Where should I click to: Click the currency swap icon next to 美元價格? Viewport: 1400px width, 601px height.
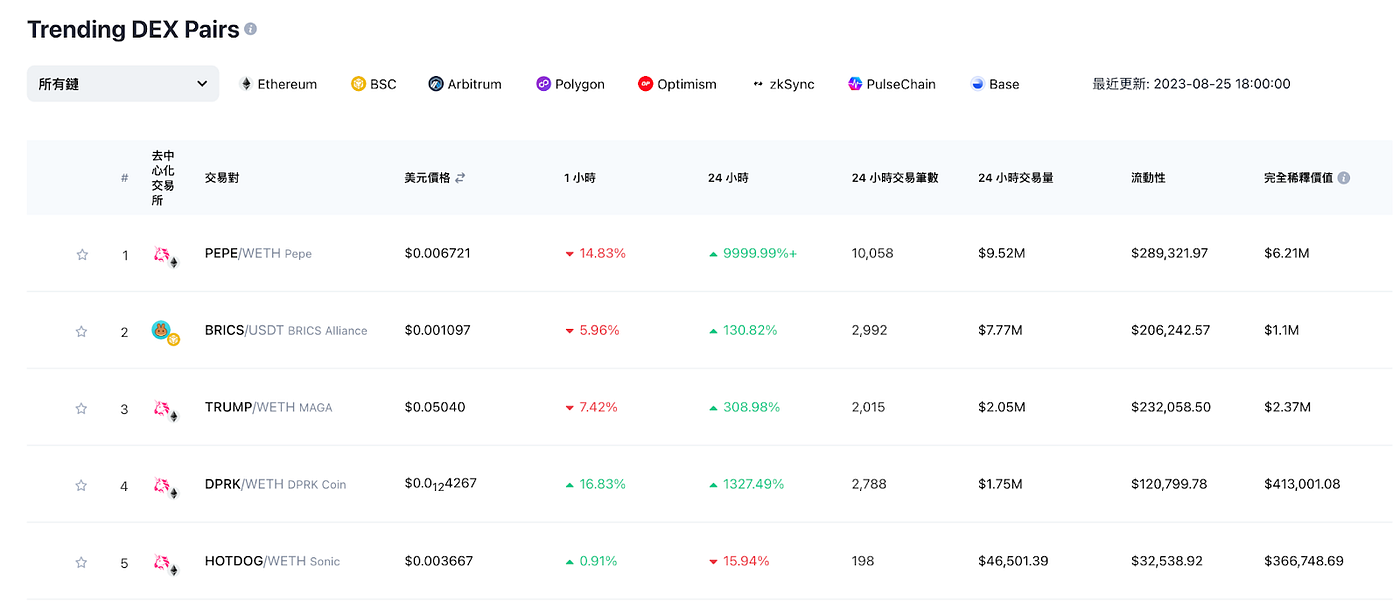pos(461,177)
